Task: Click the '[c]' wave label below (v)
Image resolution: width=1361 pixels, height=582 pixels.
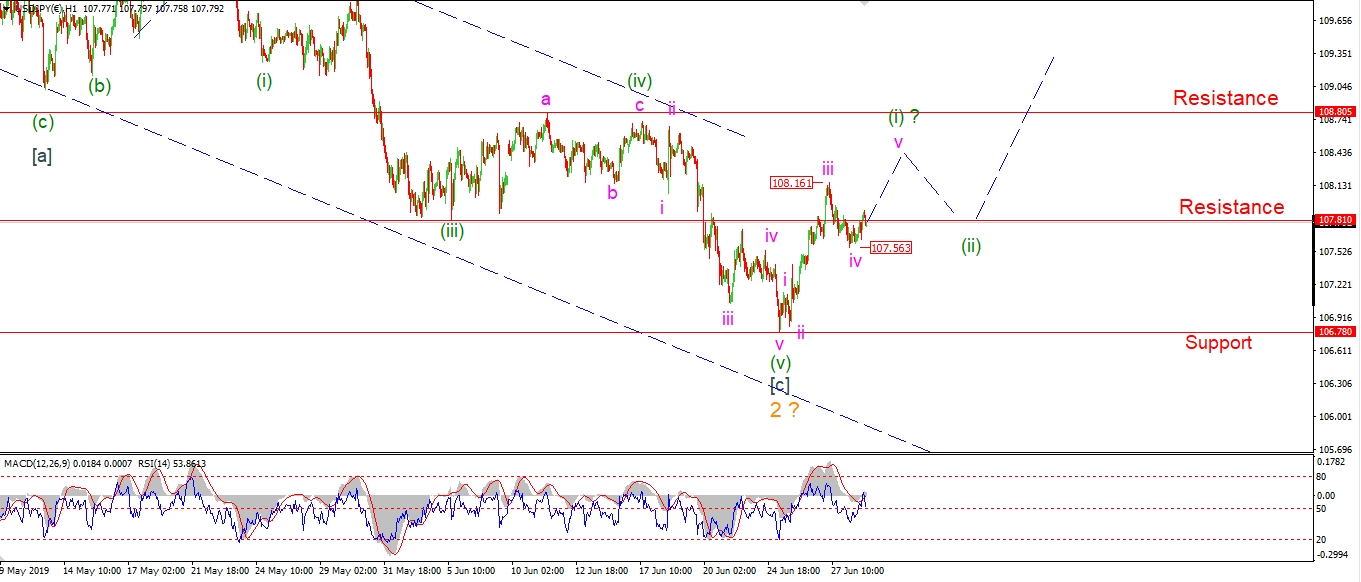Action: click(780, 385)
